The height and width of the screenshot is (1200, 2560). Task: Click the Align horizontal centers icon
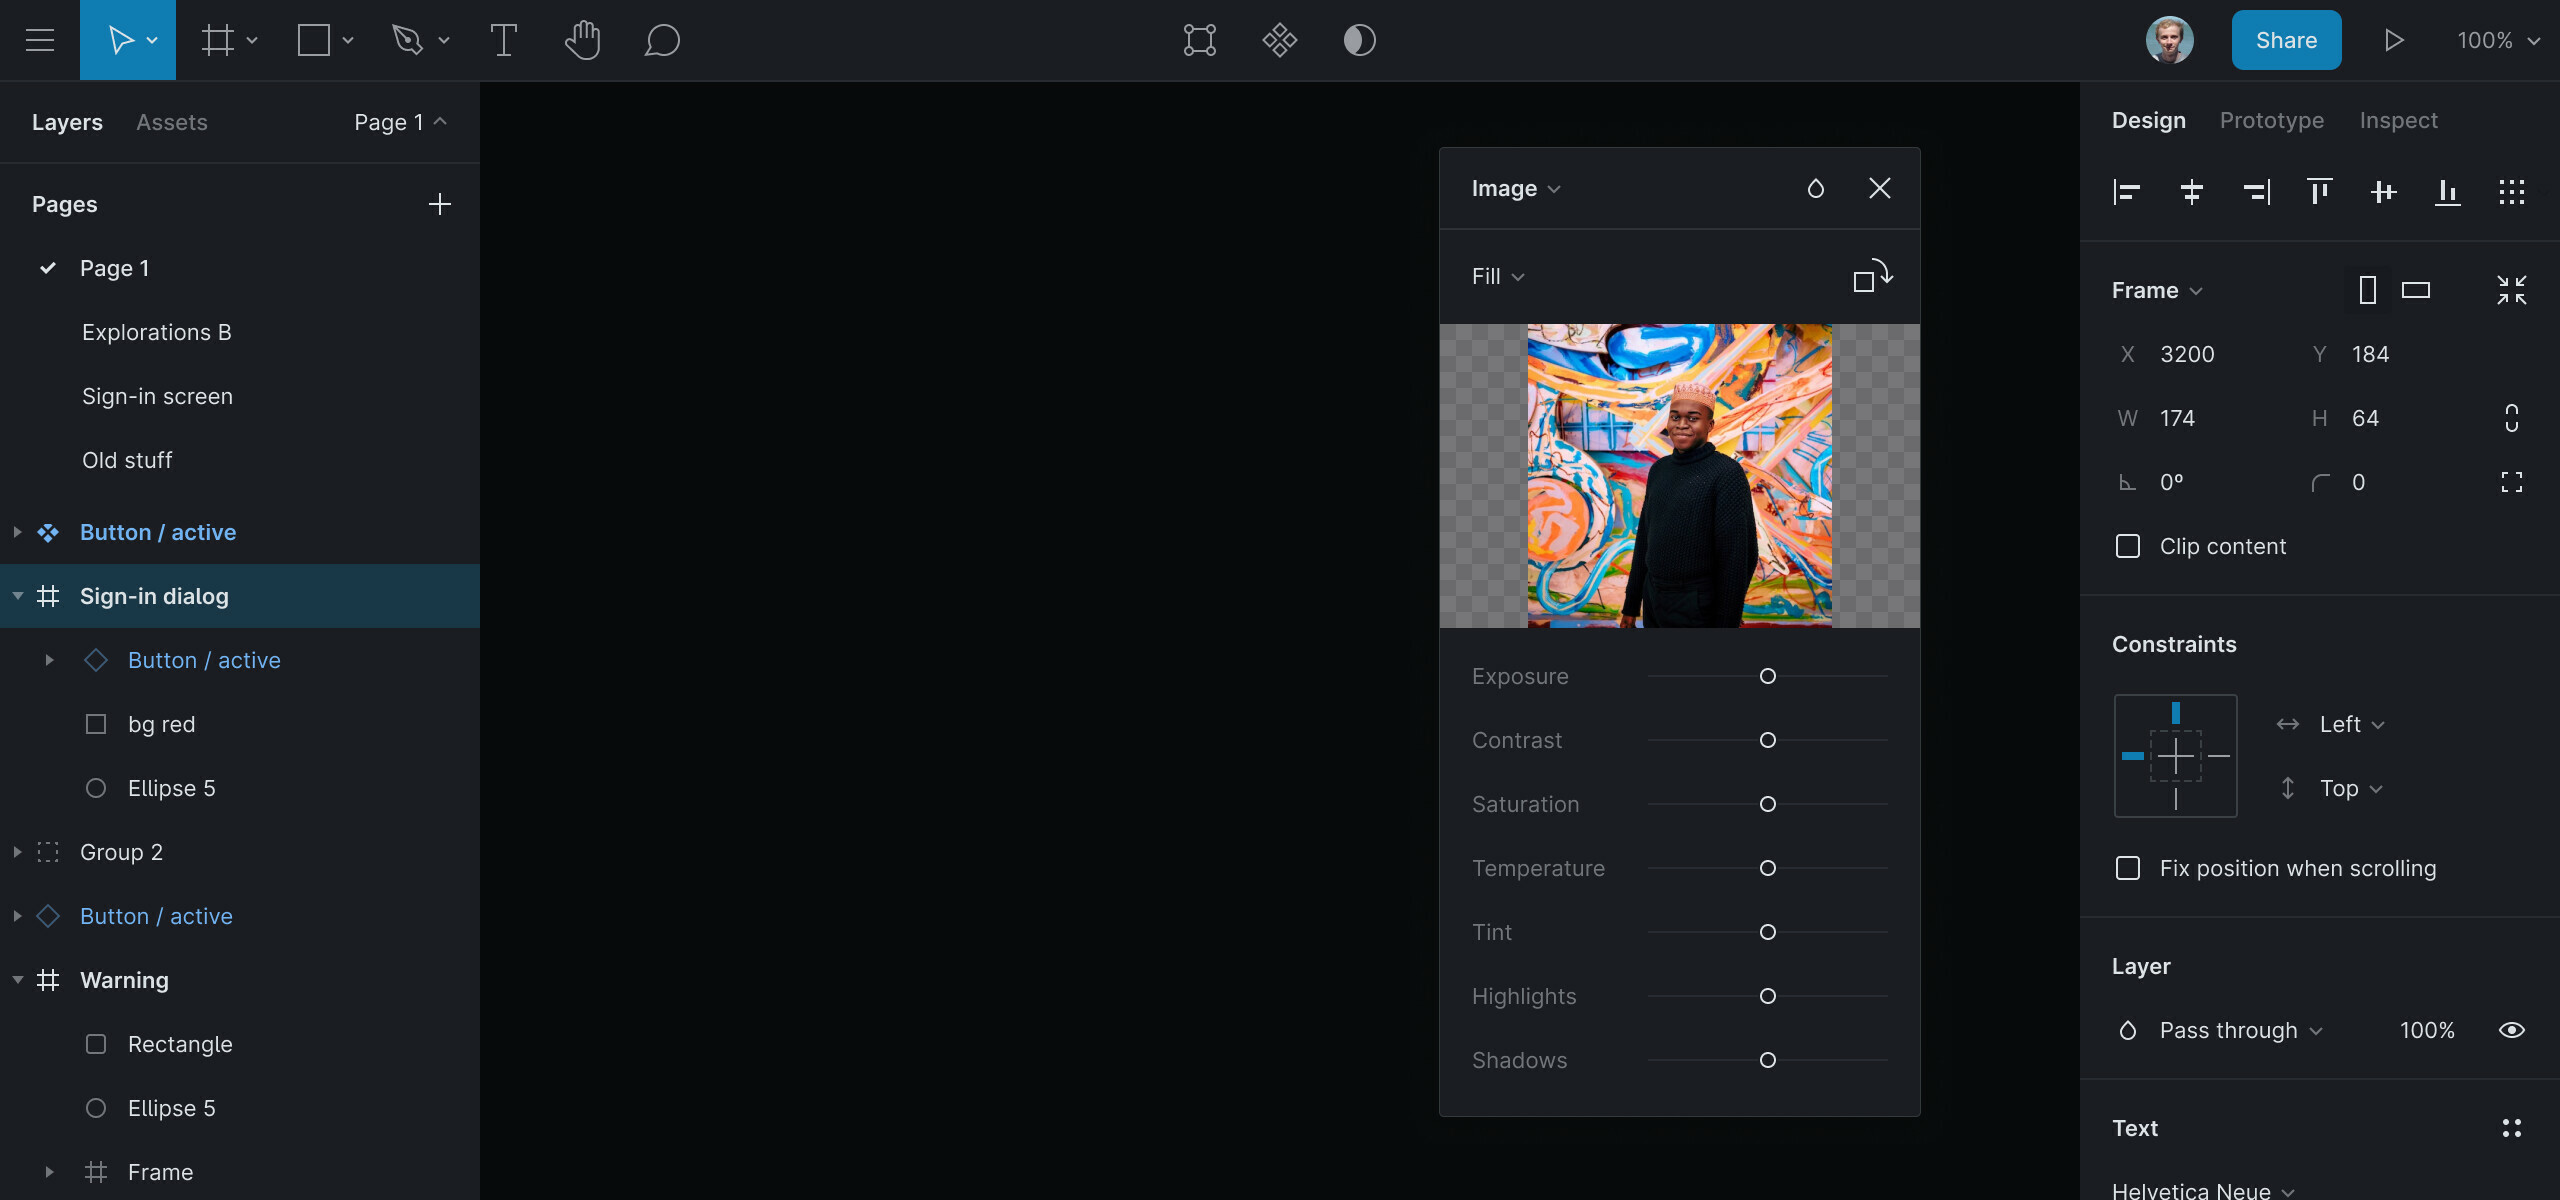click(2191, 192)
